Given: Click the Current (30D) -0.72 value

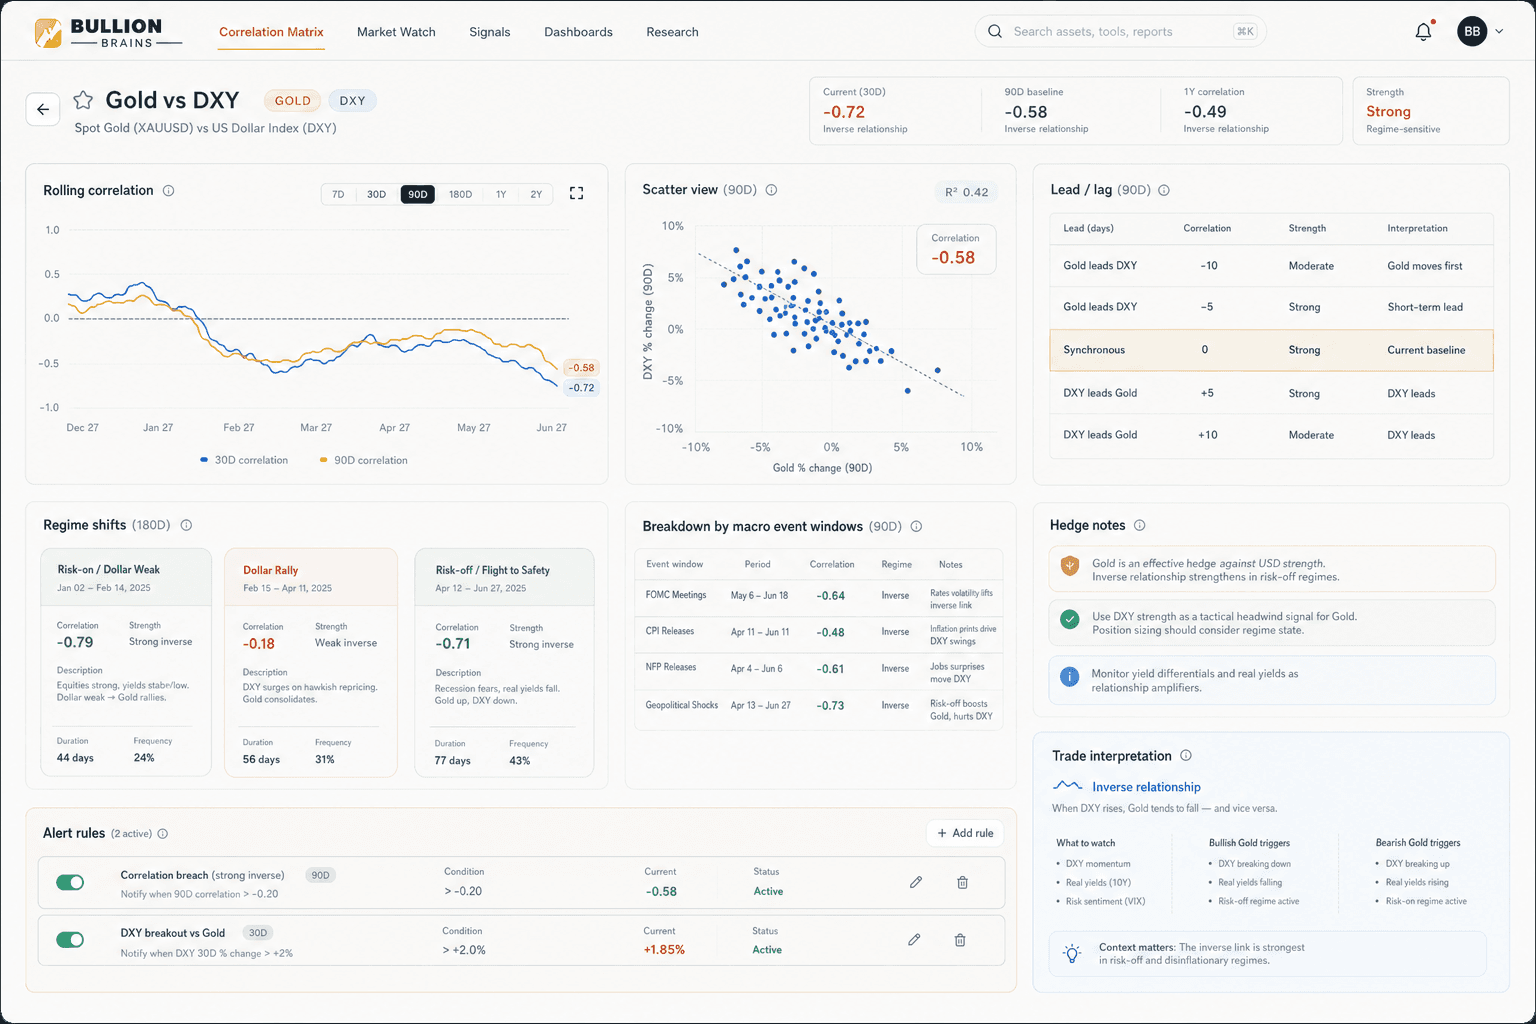Looking at the screenshot, I should coord(844,112).
